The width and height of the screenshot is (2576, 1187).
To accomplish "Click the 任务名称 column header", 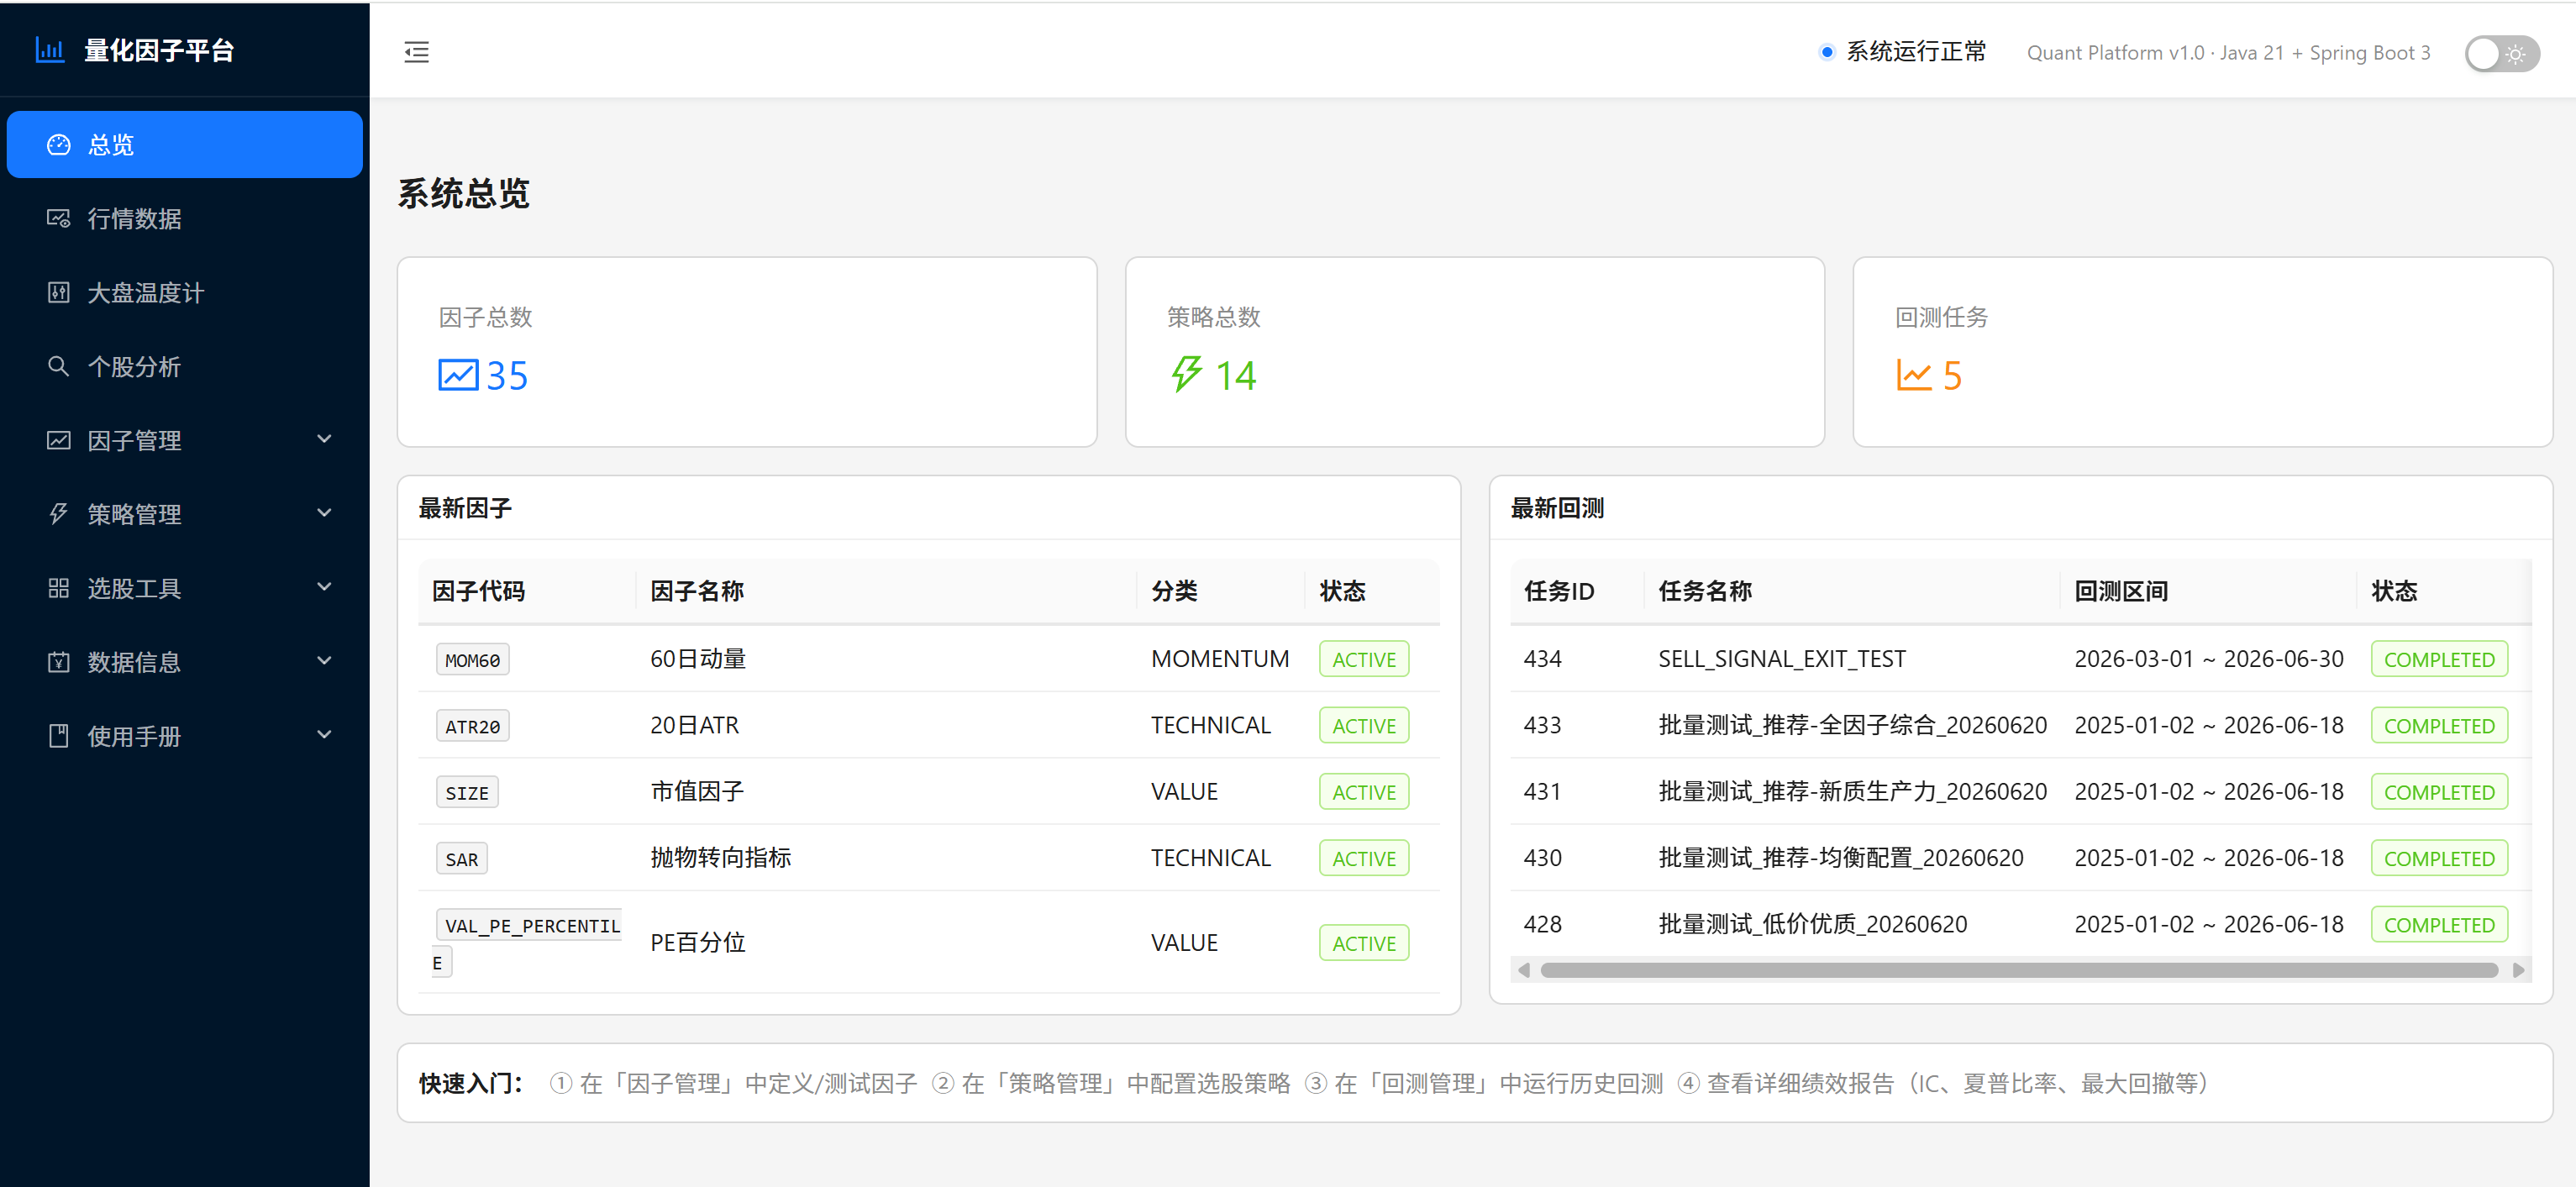I will (x=1705, y=591).
